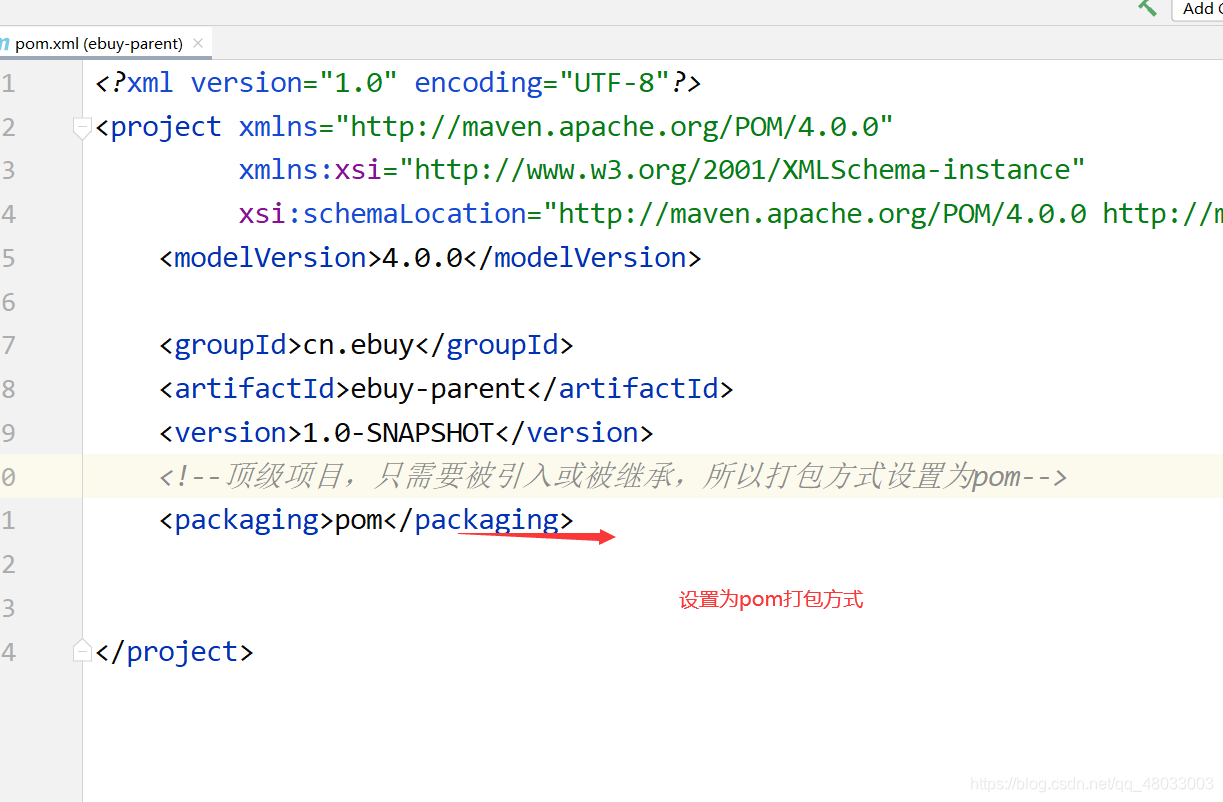
Task: Click the 4.0.0 modelVersion value
Action: (x=422, y=258)
